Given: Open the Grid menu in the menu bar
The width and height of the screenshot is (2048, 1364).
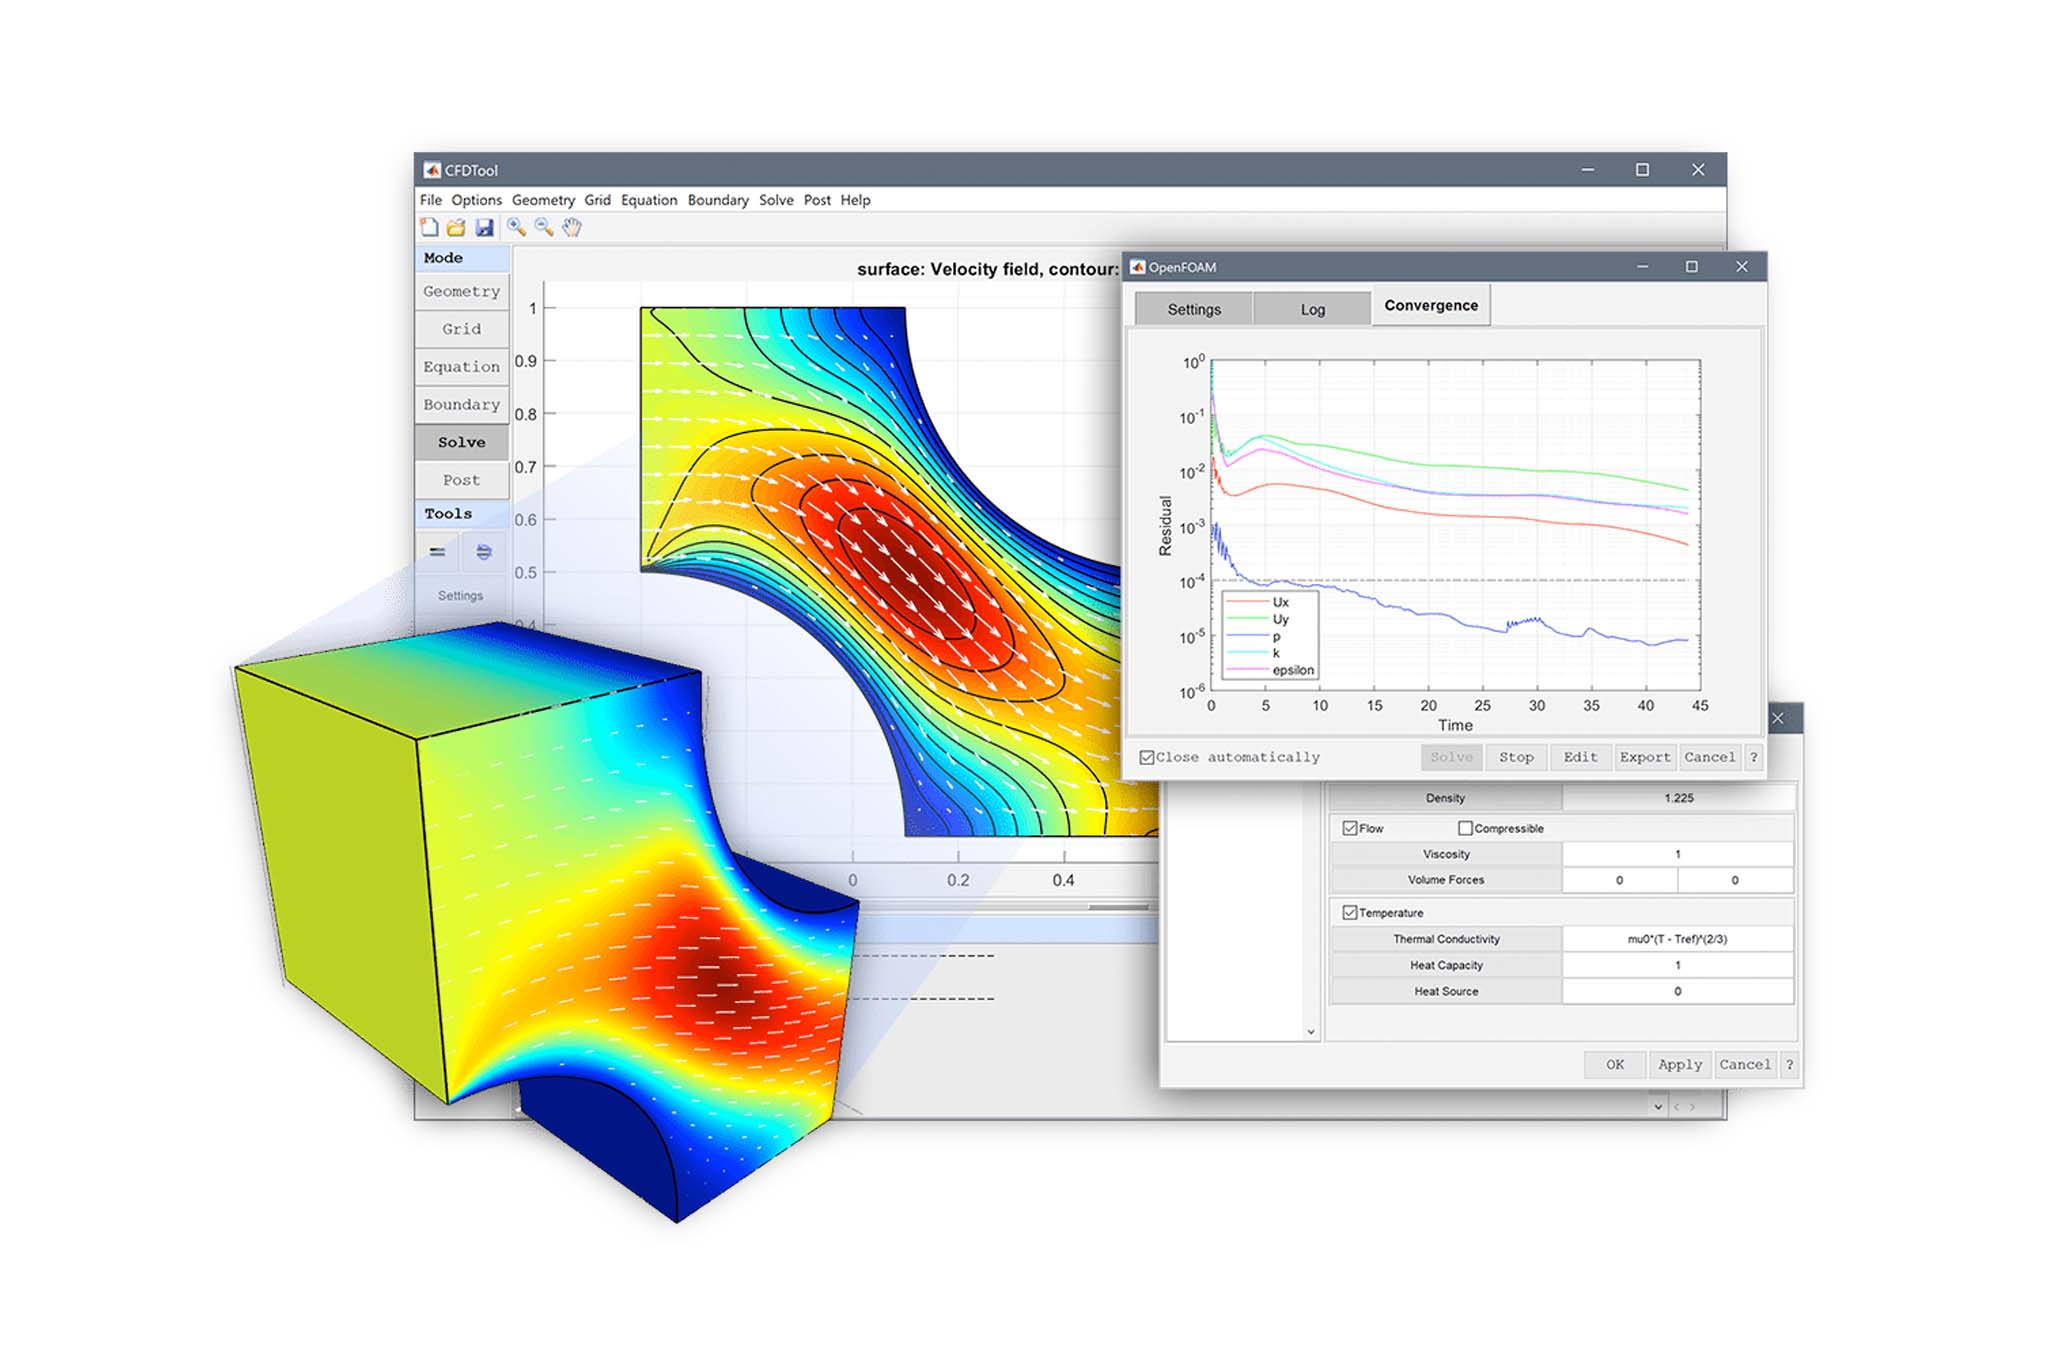Looking at the screenshot, I should tap(597, 200).
